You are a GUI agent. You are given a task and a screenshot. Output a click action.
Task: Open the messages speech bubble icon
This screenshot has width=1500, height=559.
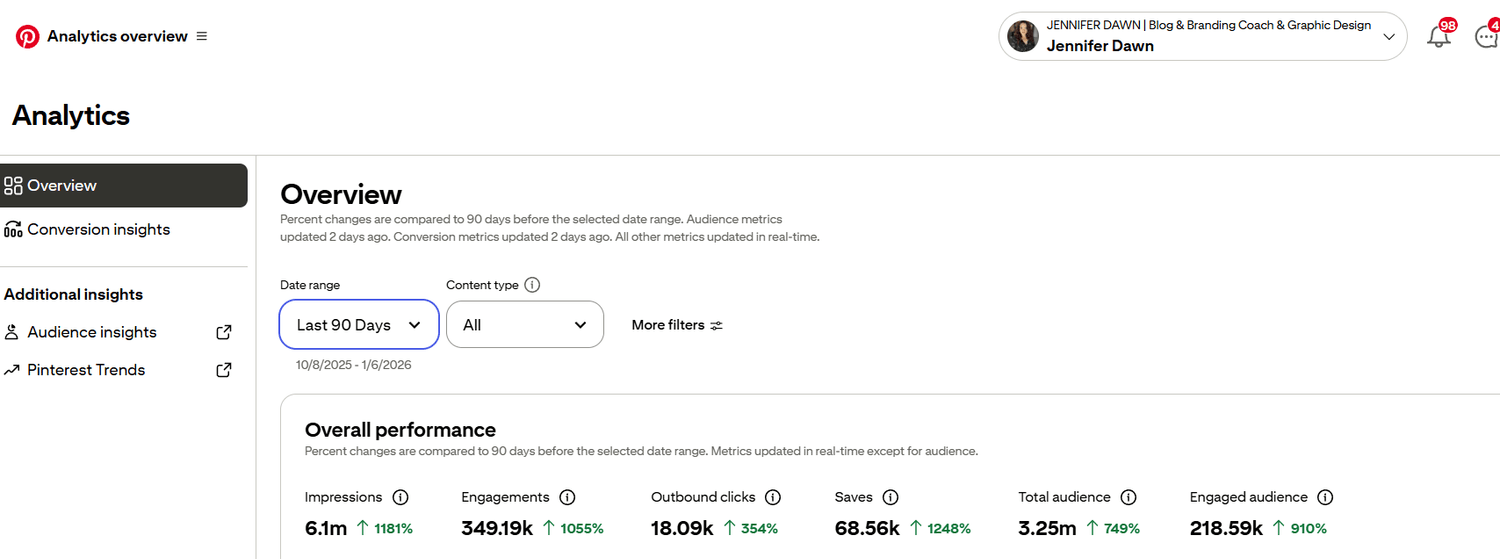pos(1487,37)
